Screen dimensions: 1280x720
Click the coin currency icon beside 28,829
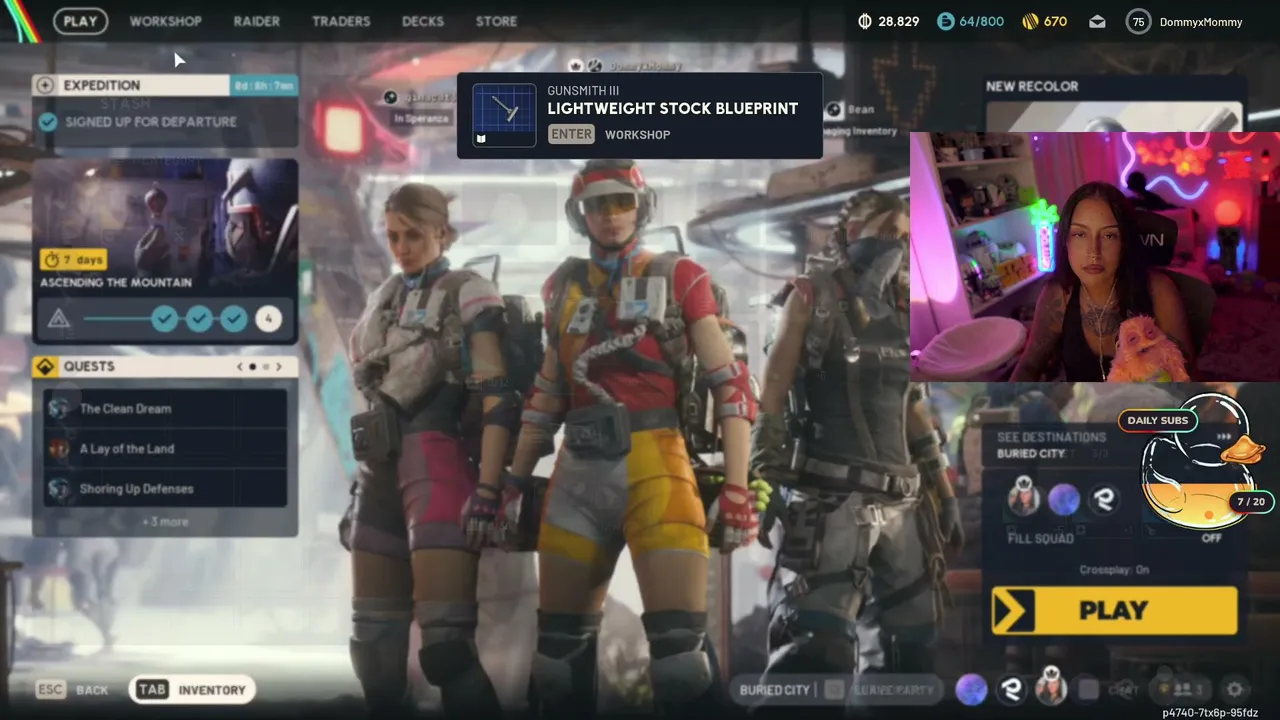click(x=865, y=21)
